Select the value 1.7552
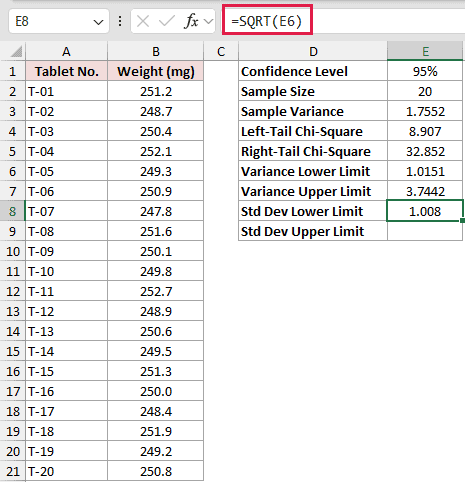465x482 pixels. click(x=425, y=111)
